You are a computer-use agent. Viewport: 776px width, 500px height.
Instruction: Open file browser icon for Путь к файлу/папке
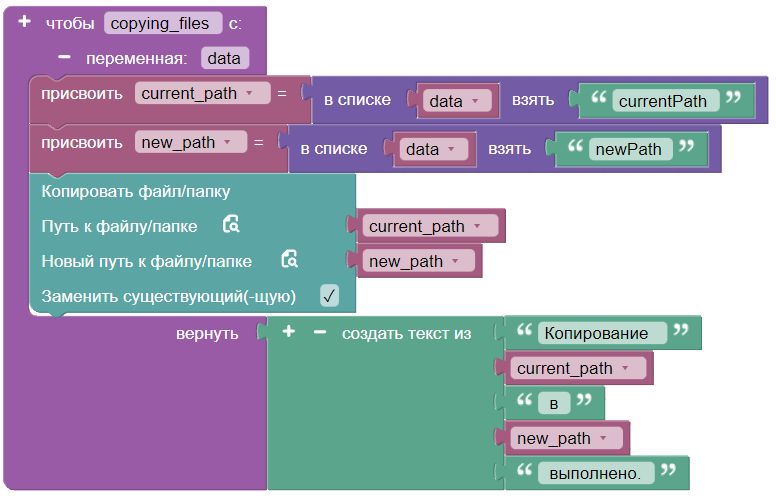tap(231, 224)
